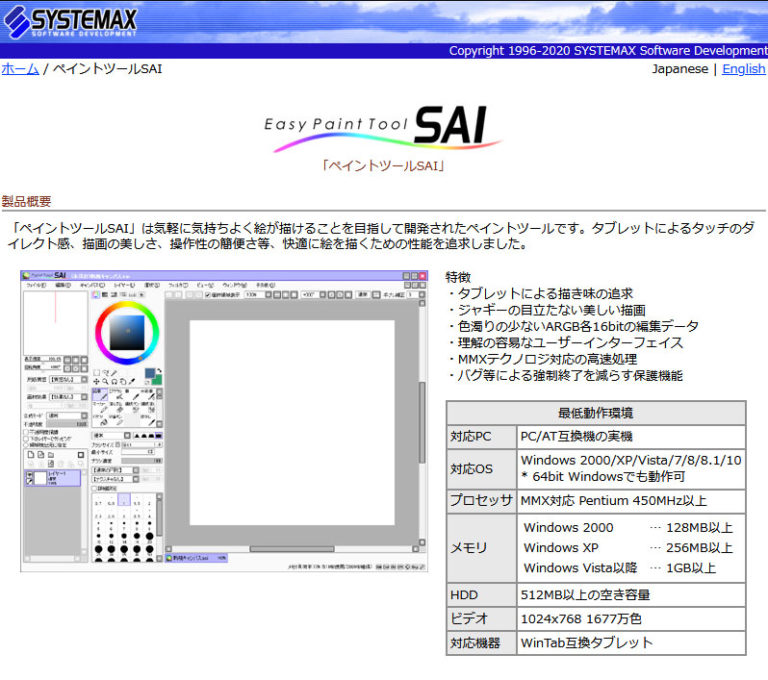Toggle the first checkbox under the opacity slider
The image size is (768, 680).
[x=26, y=432]
